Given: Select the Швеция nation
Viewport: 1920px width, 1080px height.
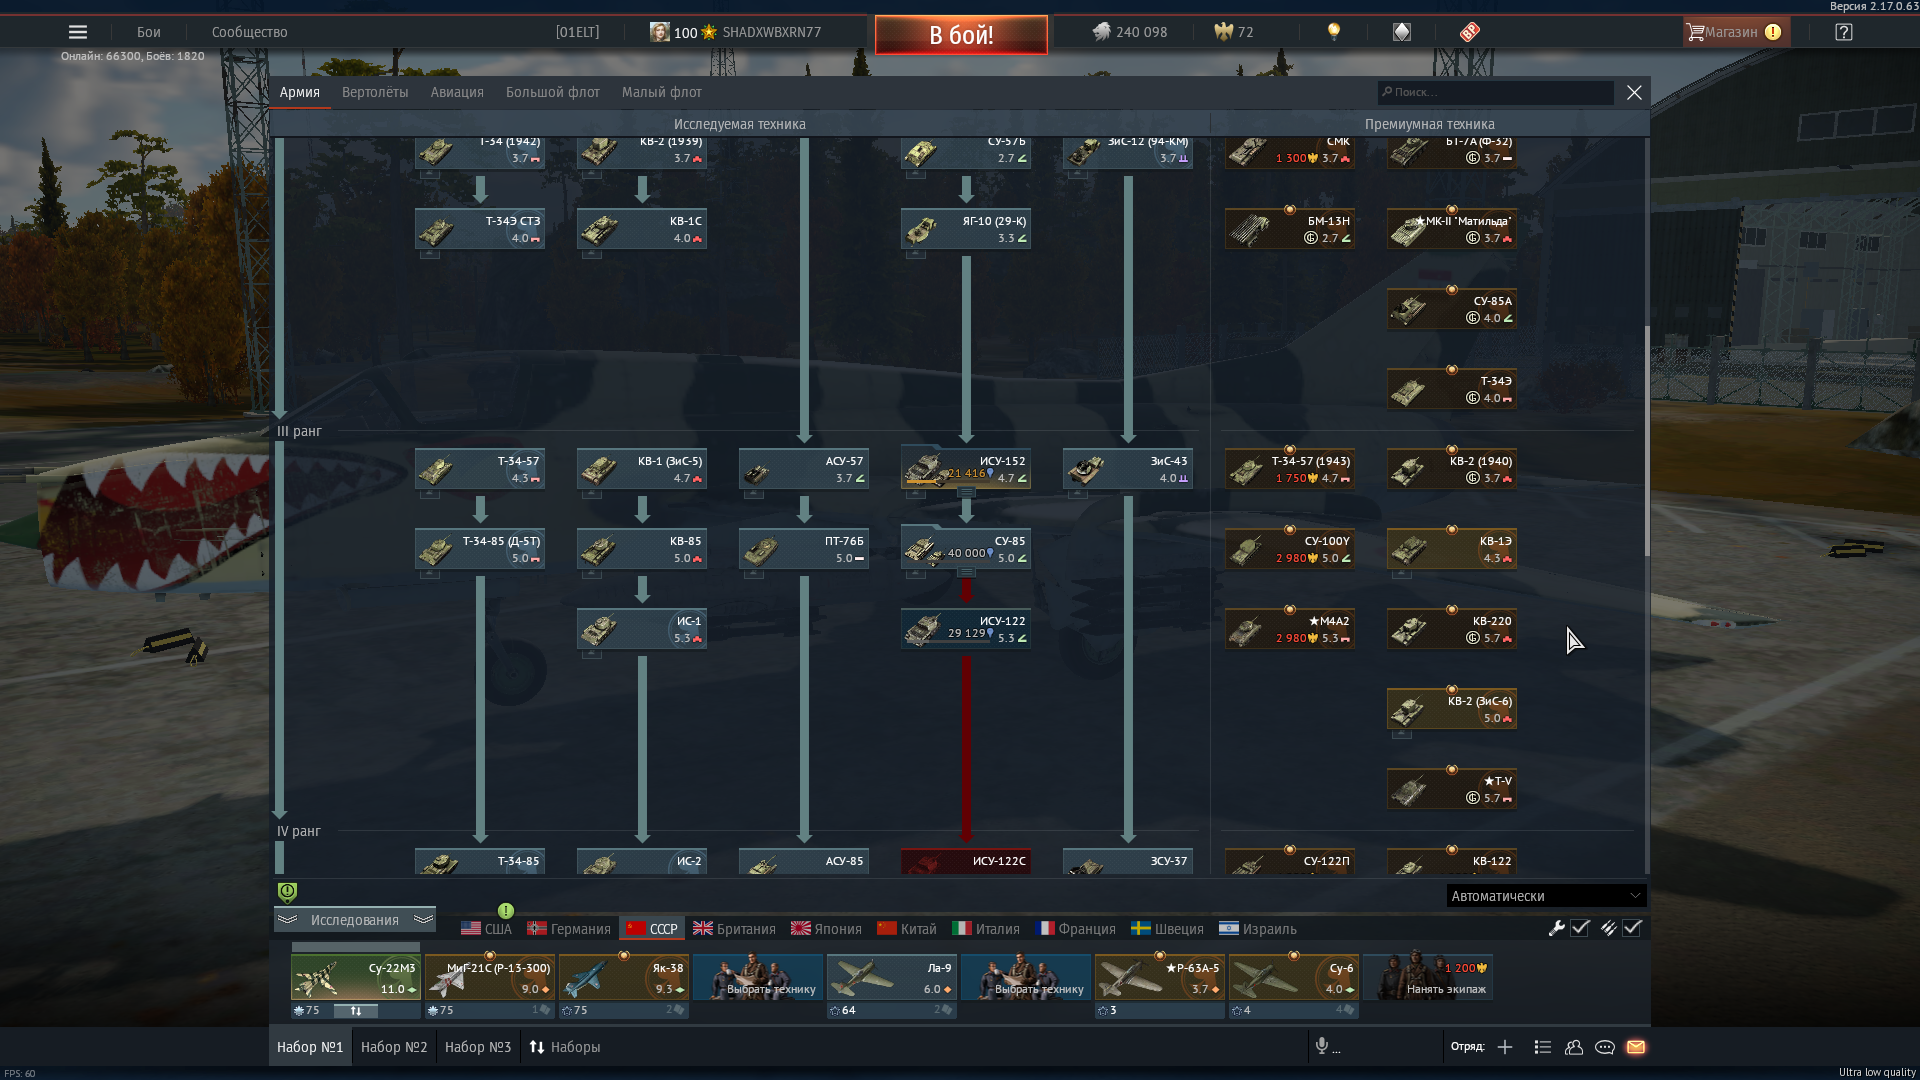Looking at the screenshot, I should 1167,929.
